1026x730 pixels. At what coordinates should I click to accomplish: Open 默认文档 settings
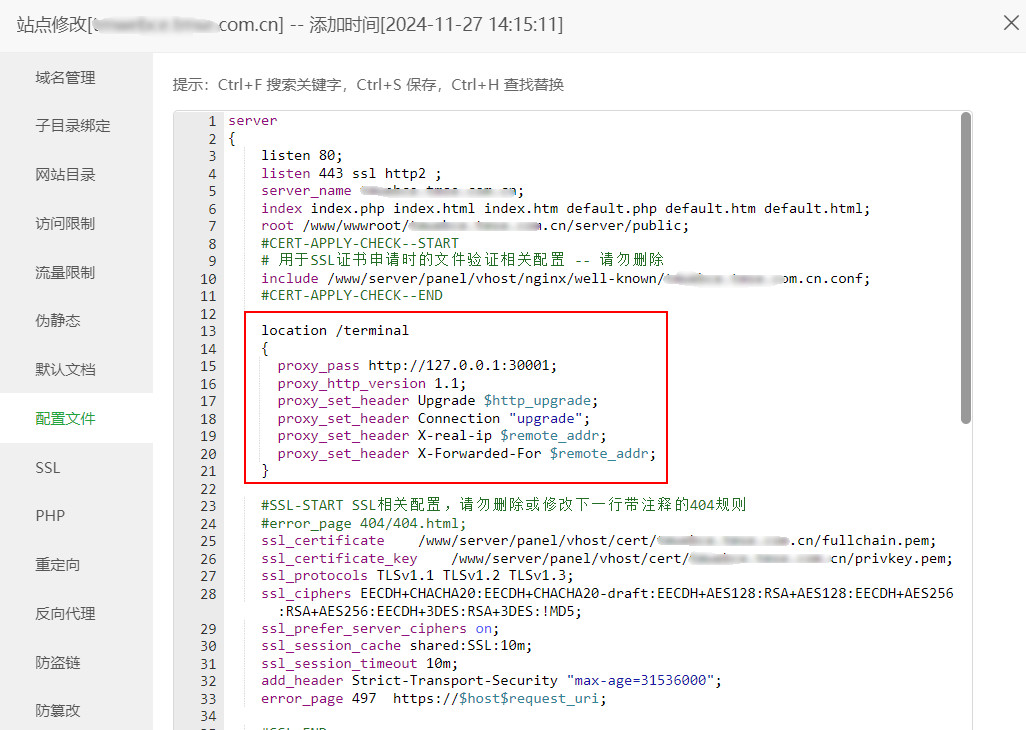point(66,370)
